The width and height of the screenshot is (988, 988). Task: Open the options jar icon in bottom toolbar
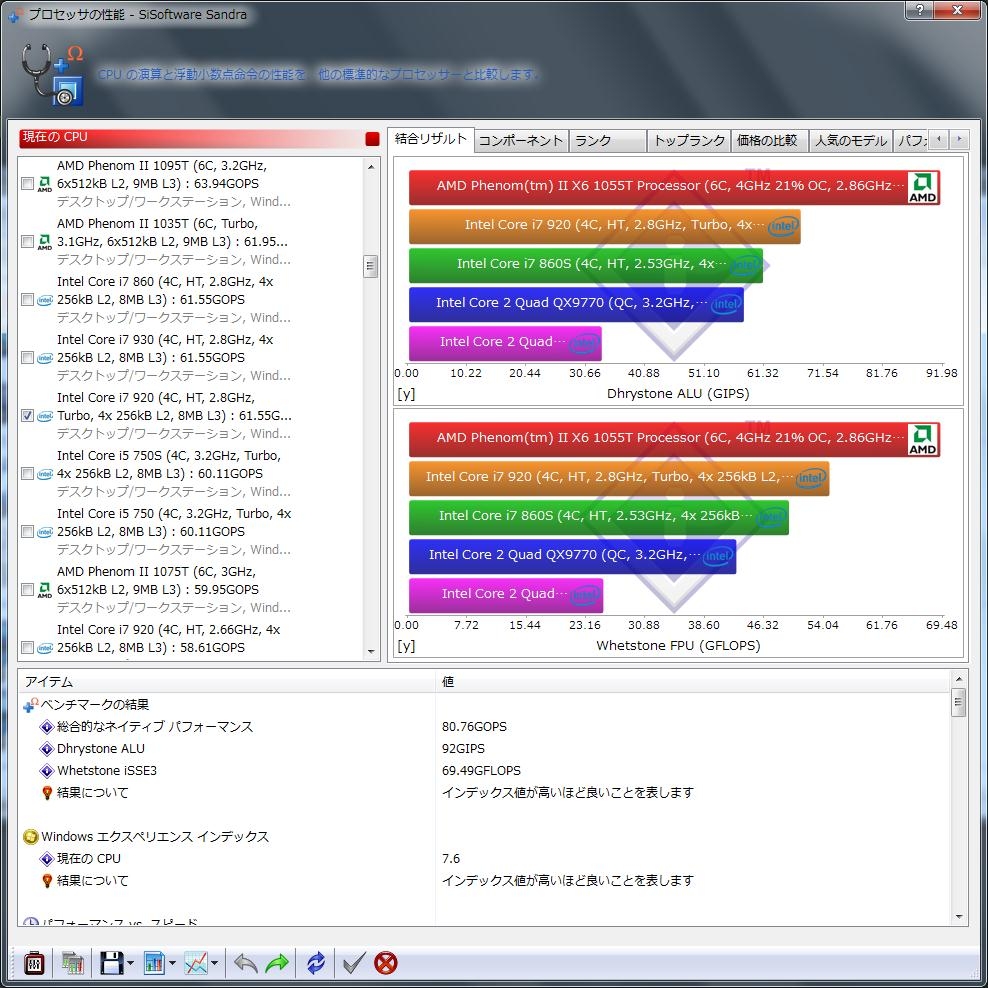[34, 963]
